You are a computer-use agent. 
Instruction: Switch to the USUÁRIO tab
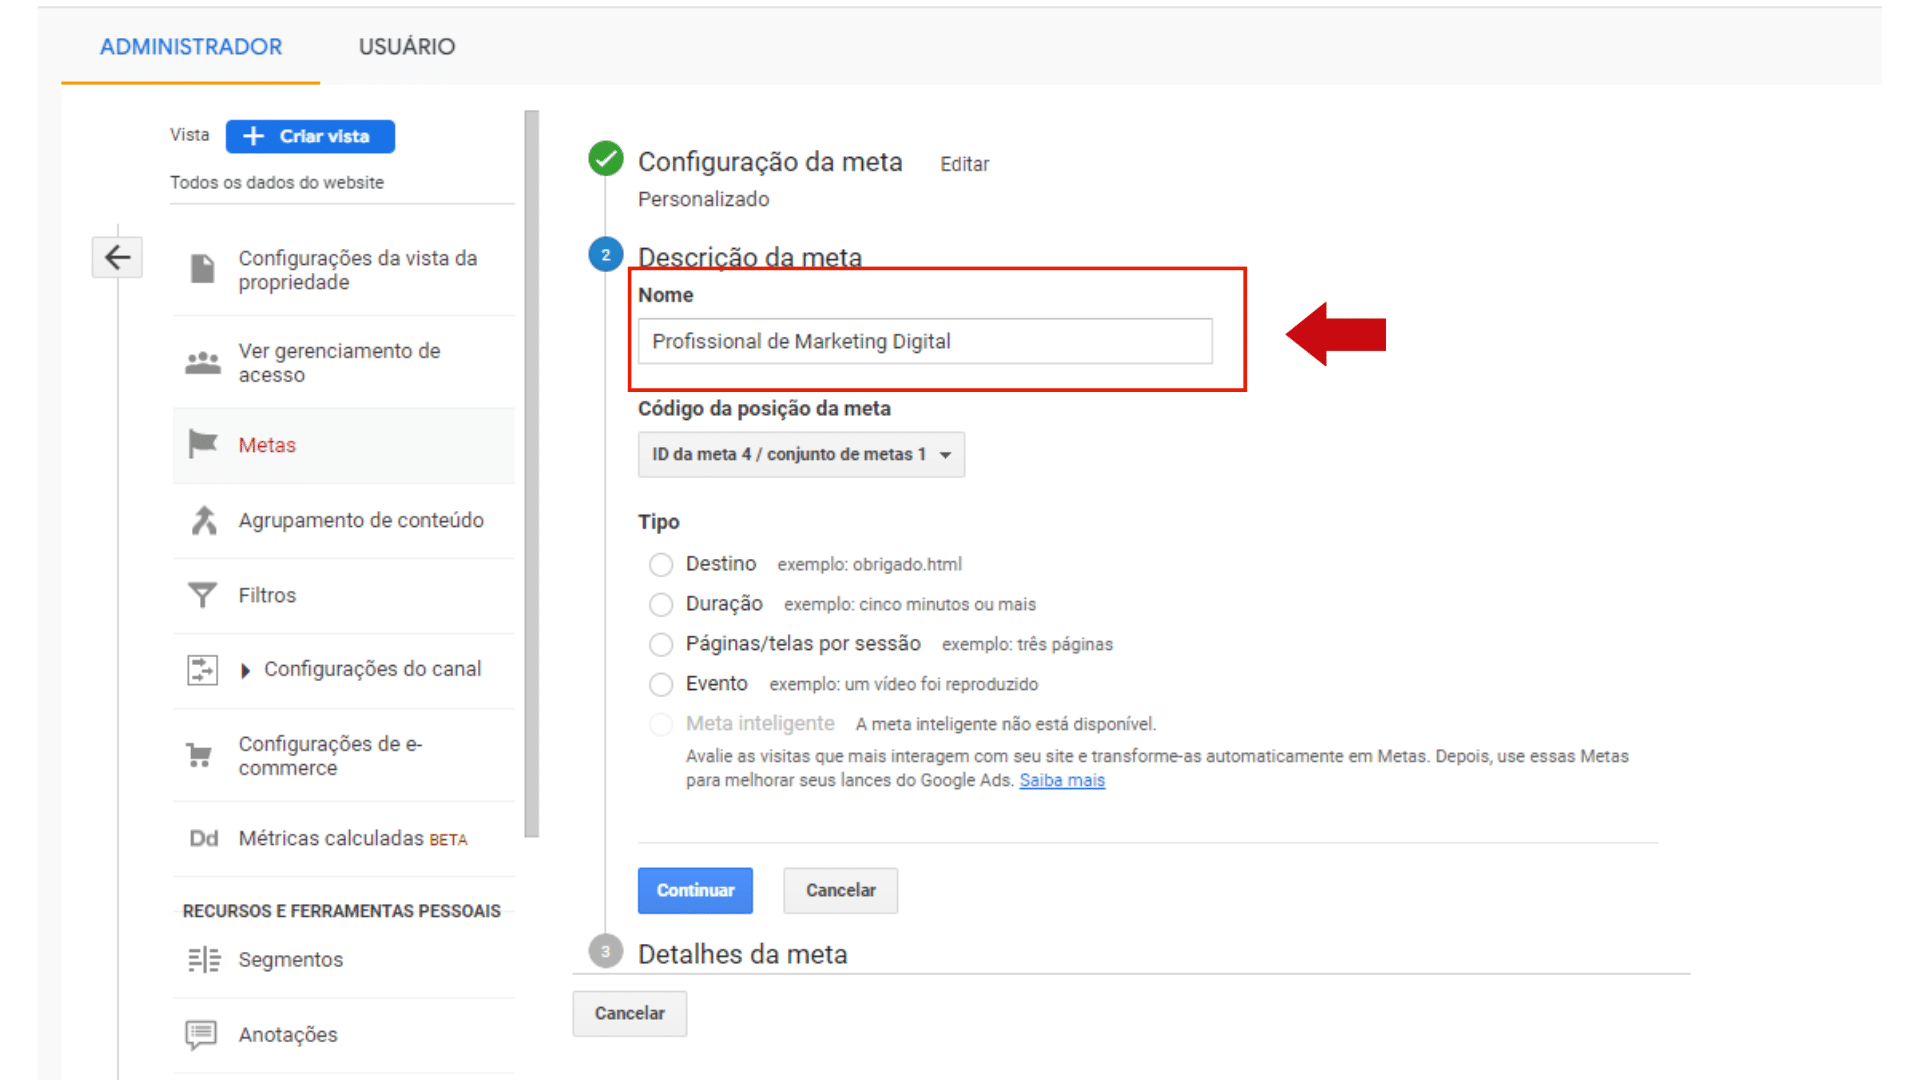pos(407,46)
